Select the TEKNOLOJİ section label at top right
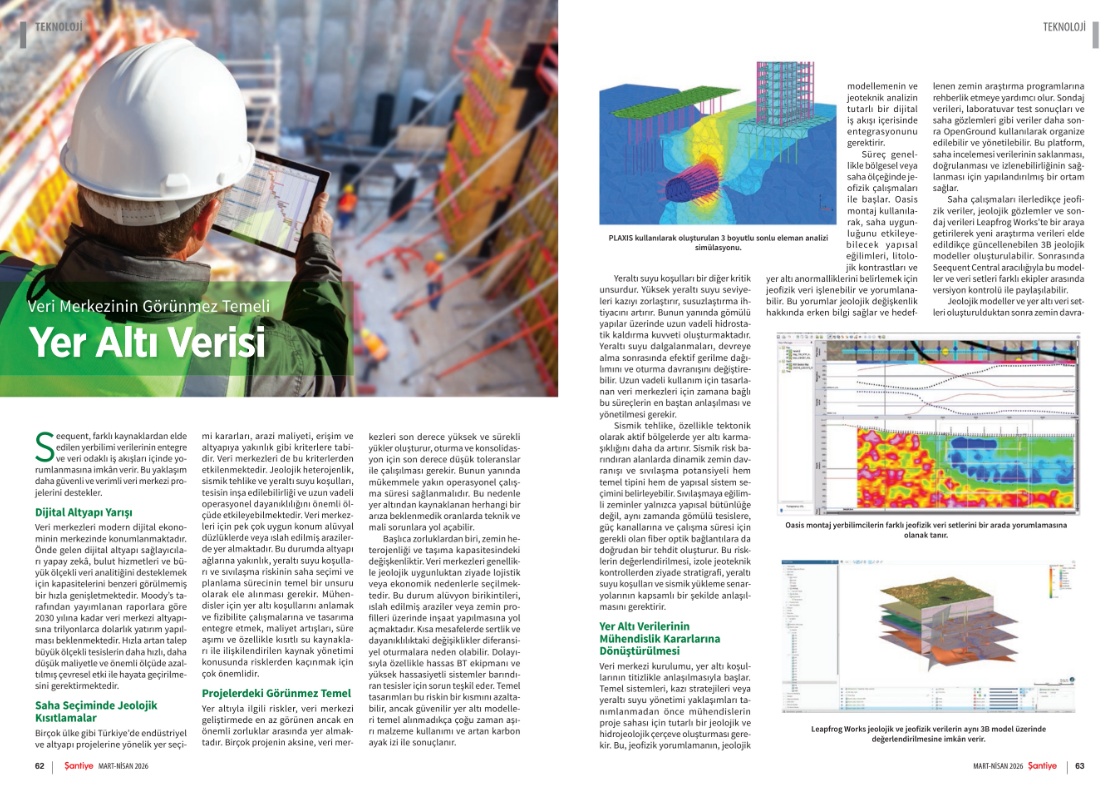The height and width of the screenshot is (793, 1117). (x=1062, y=26)
